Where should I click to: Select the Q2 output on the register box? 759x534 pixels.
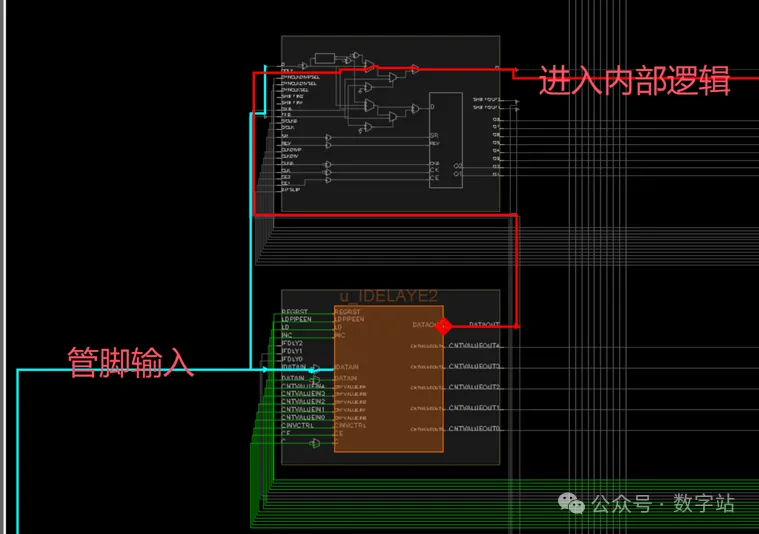458,166
